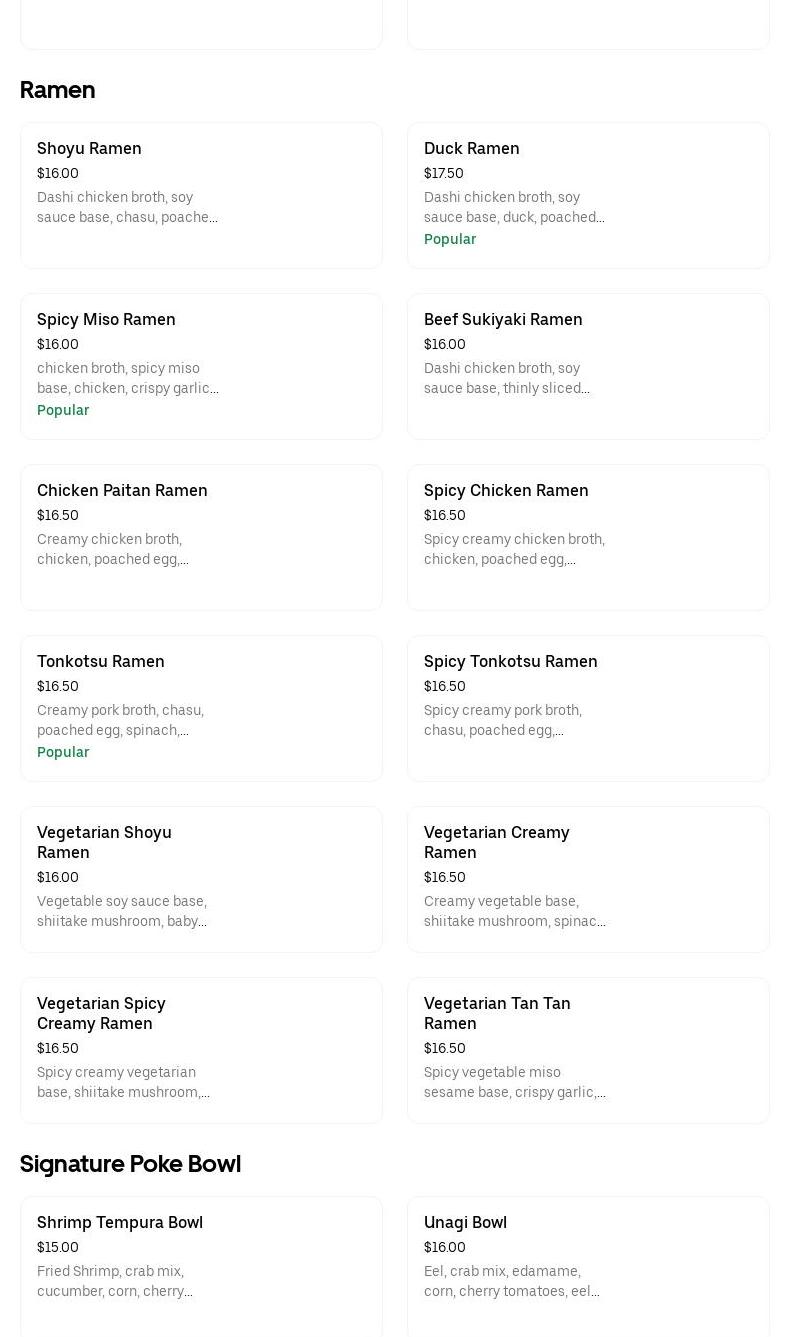Choose the Beef Sukiyaki Ramen card

[588, 366]
